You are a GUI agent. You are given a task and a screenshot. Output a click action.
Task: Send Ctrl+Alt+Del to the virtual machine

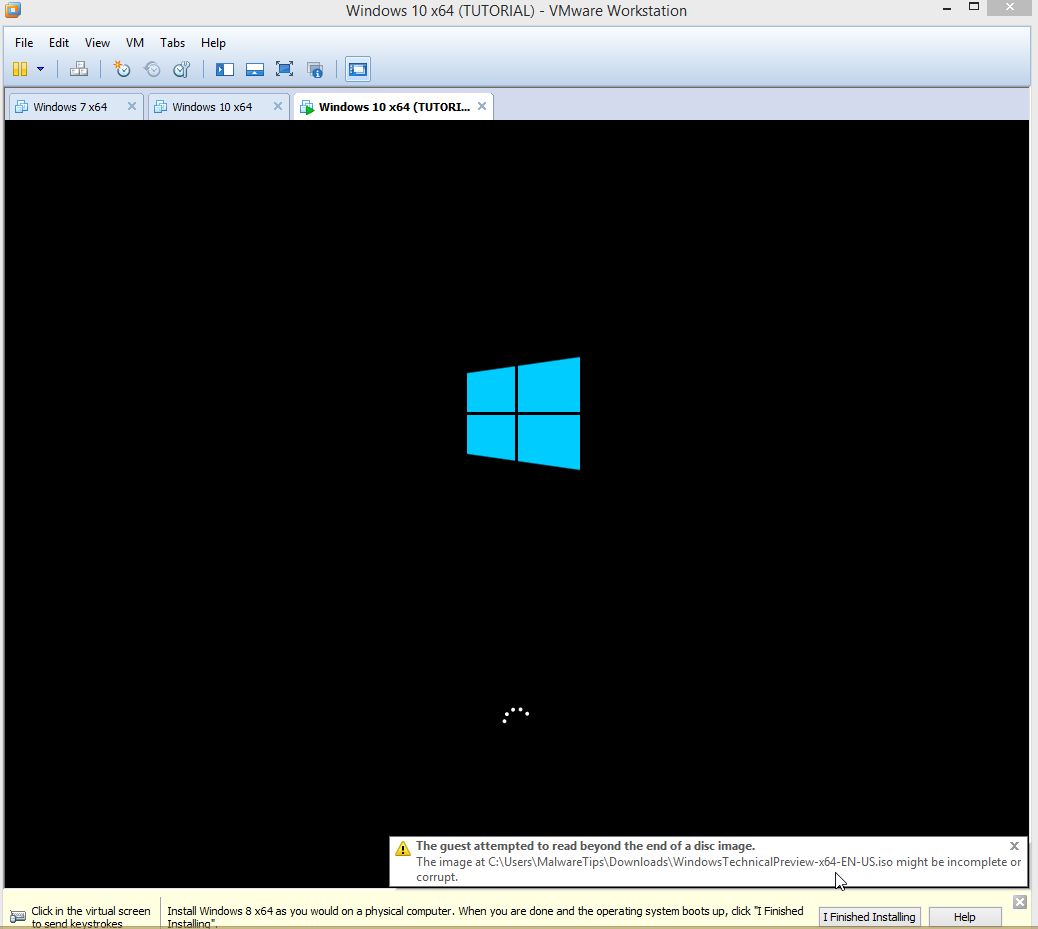click(x=79, y=69)
